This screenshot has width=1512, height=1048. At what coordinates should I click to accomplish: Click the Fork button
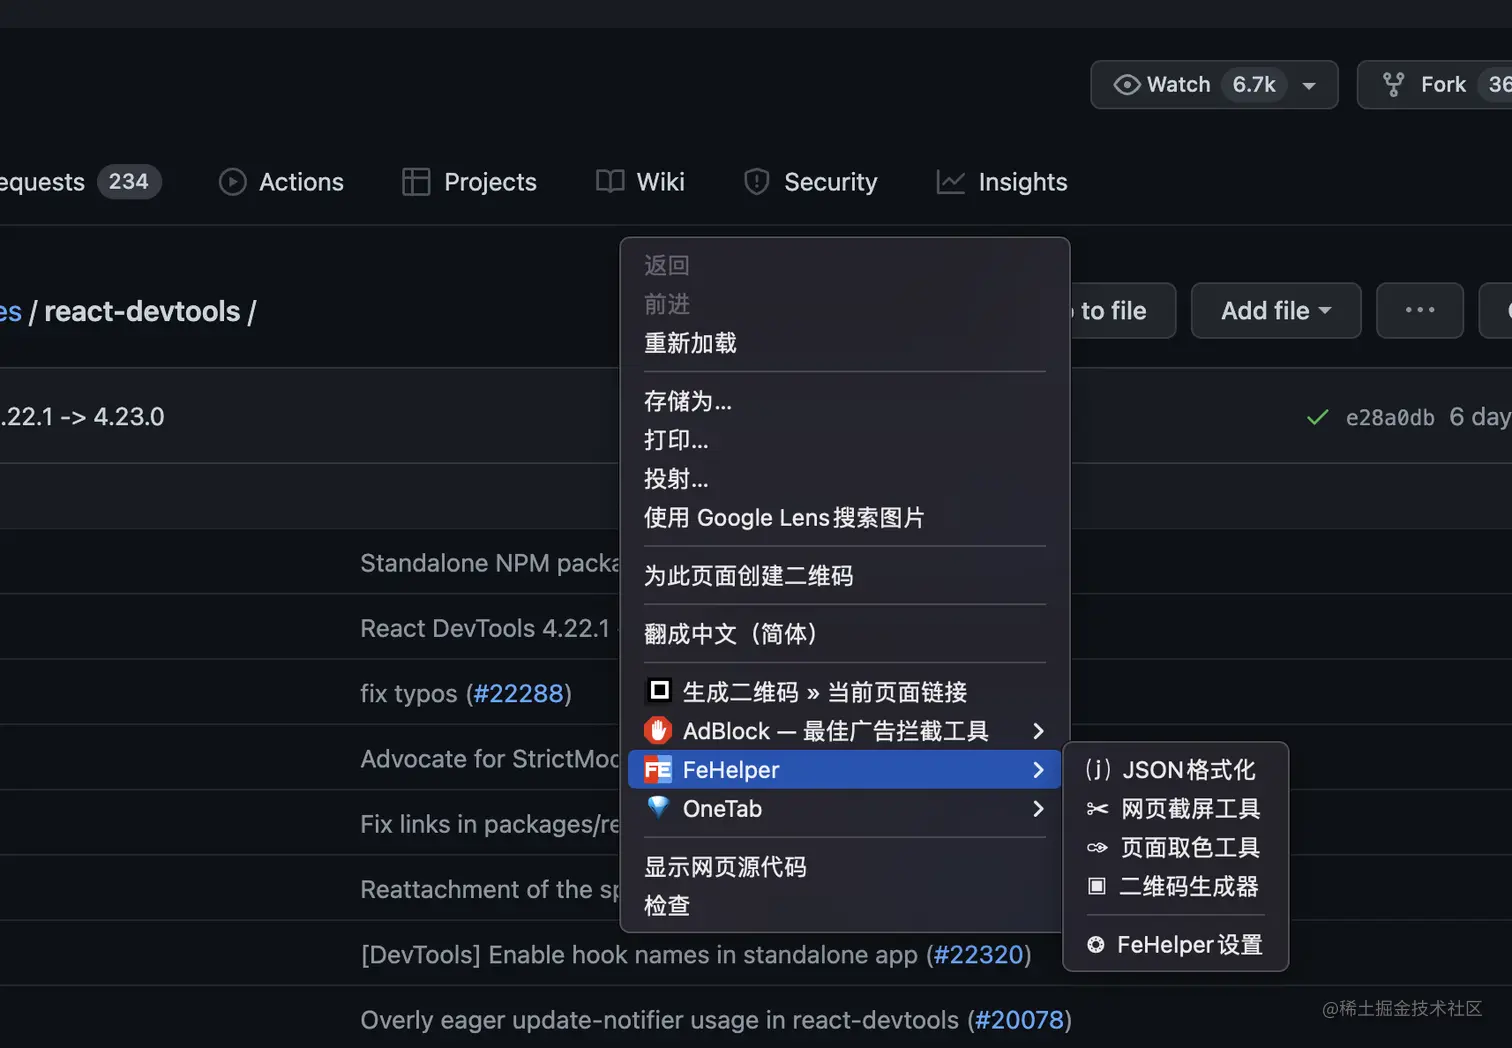coord(1436,85)
